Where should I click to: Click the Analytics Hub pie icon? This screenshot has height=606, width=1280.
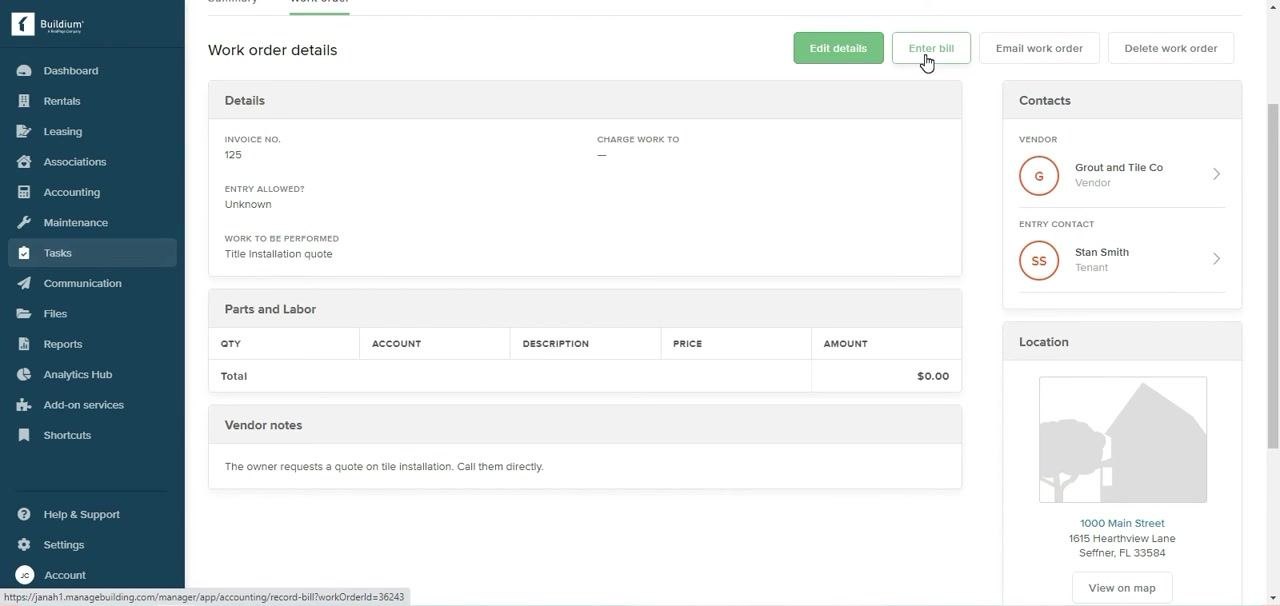24,374
